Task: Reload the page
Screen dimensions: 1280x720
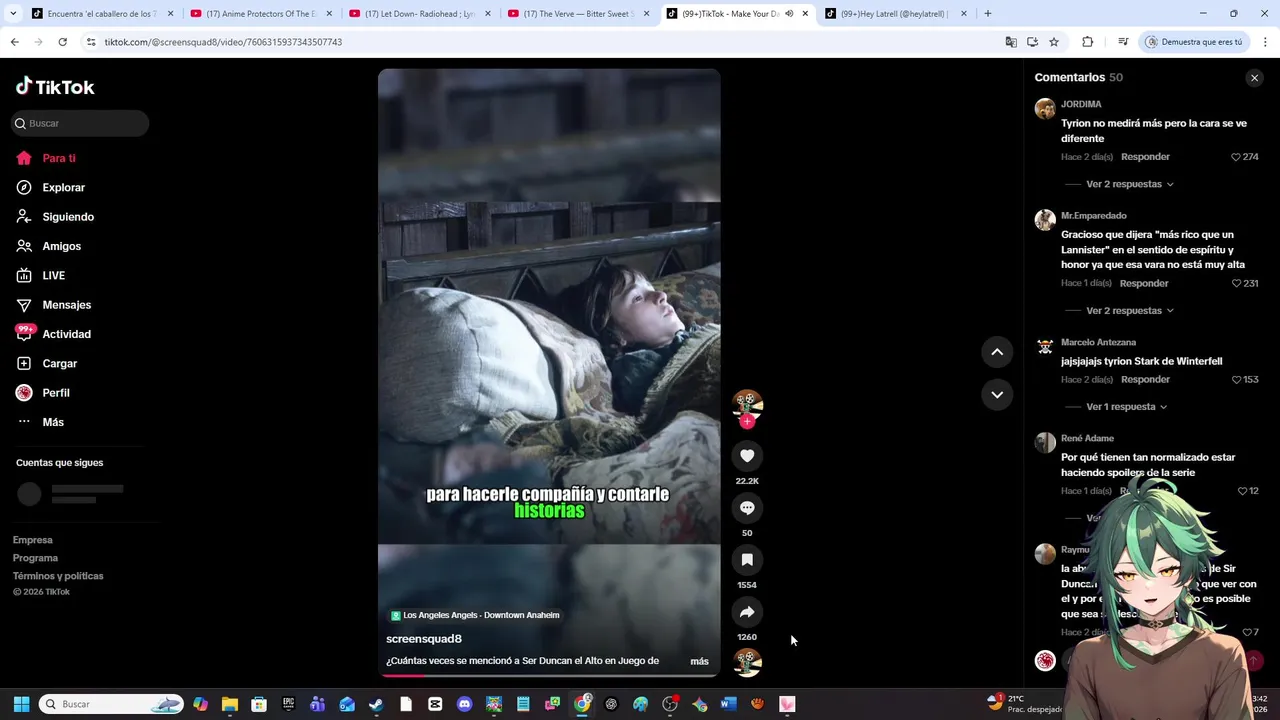Action: (62, 42)
